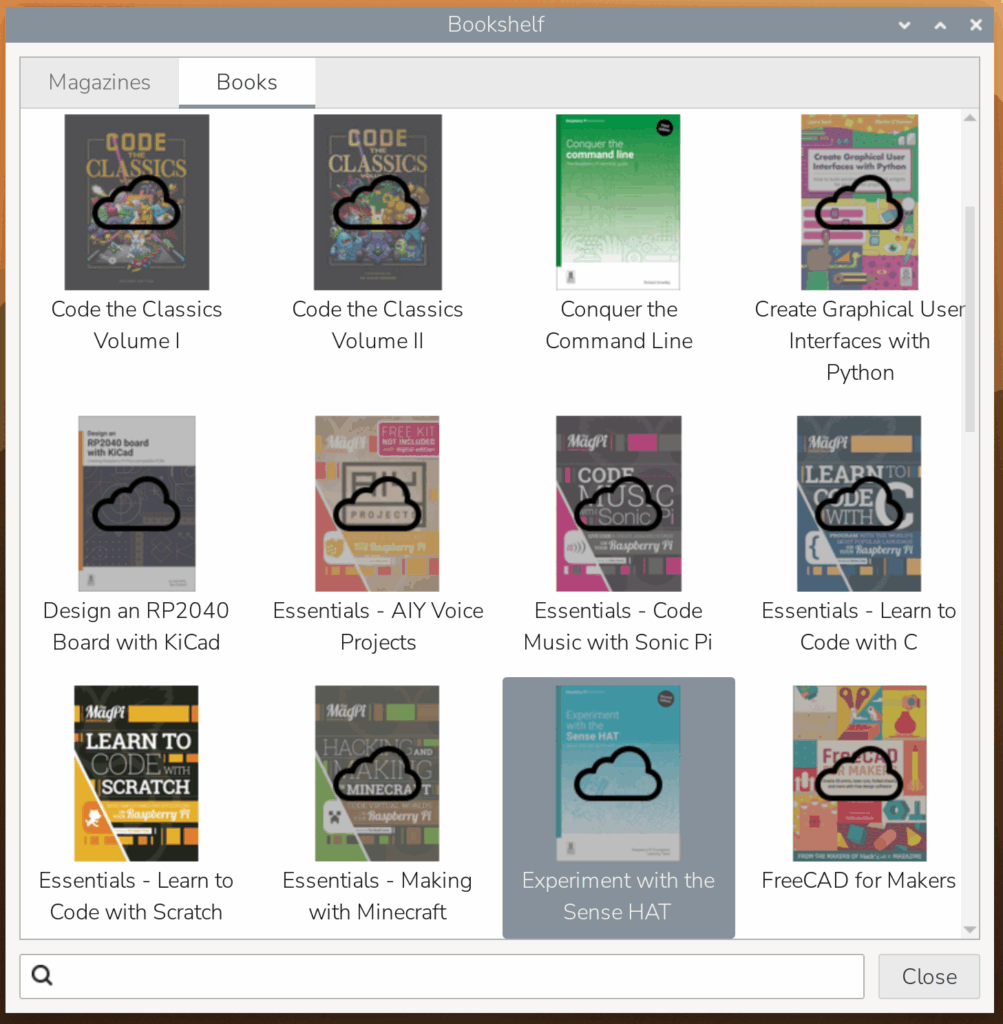The height and width of the screenshot is (1024, 1003).
Task: Click scrollbar down arrow in book list
Action: click(969, 929)
